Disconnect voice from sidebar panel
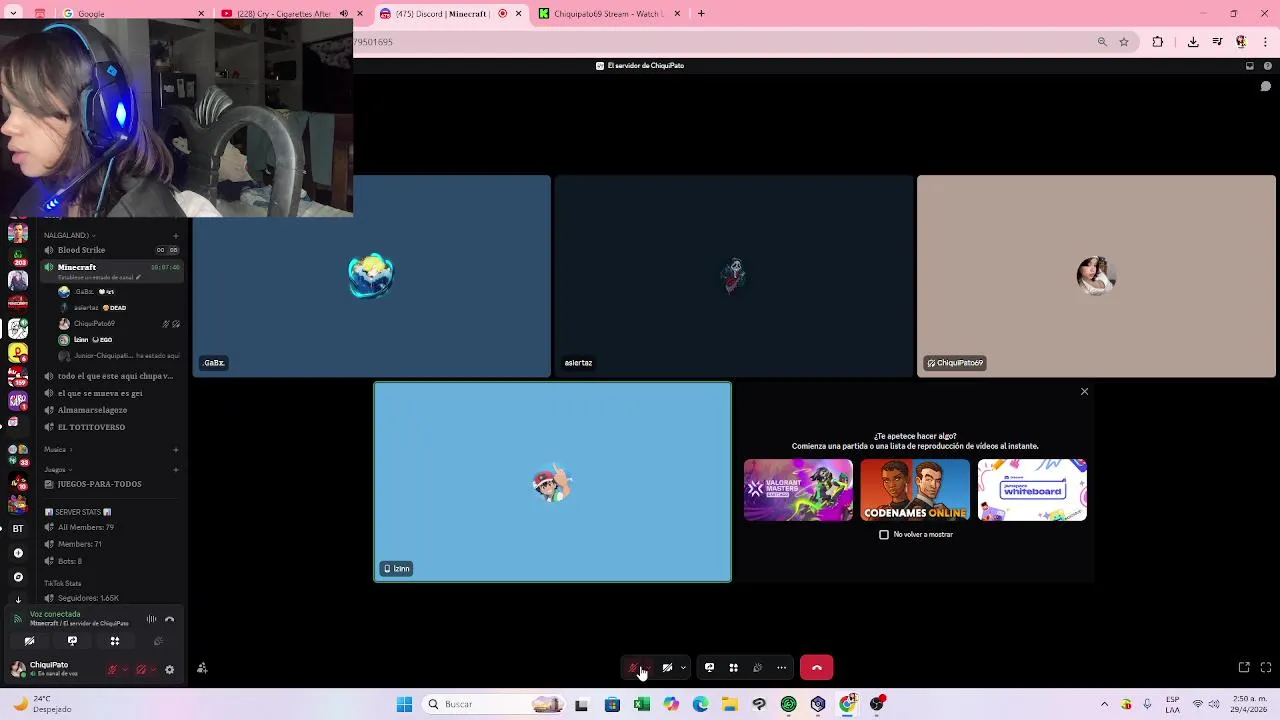 point(169,619)
